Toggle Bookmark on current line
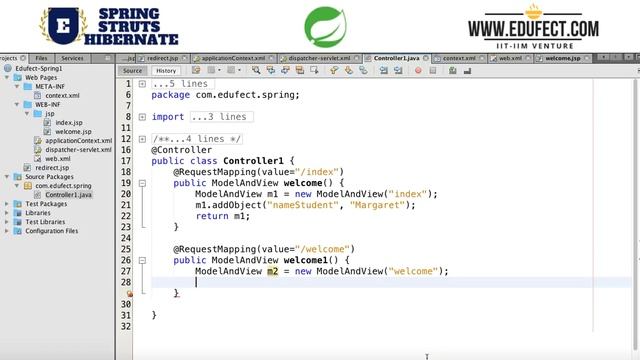The image size is (640, 360). (363, 70)
